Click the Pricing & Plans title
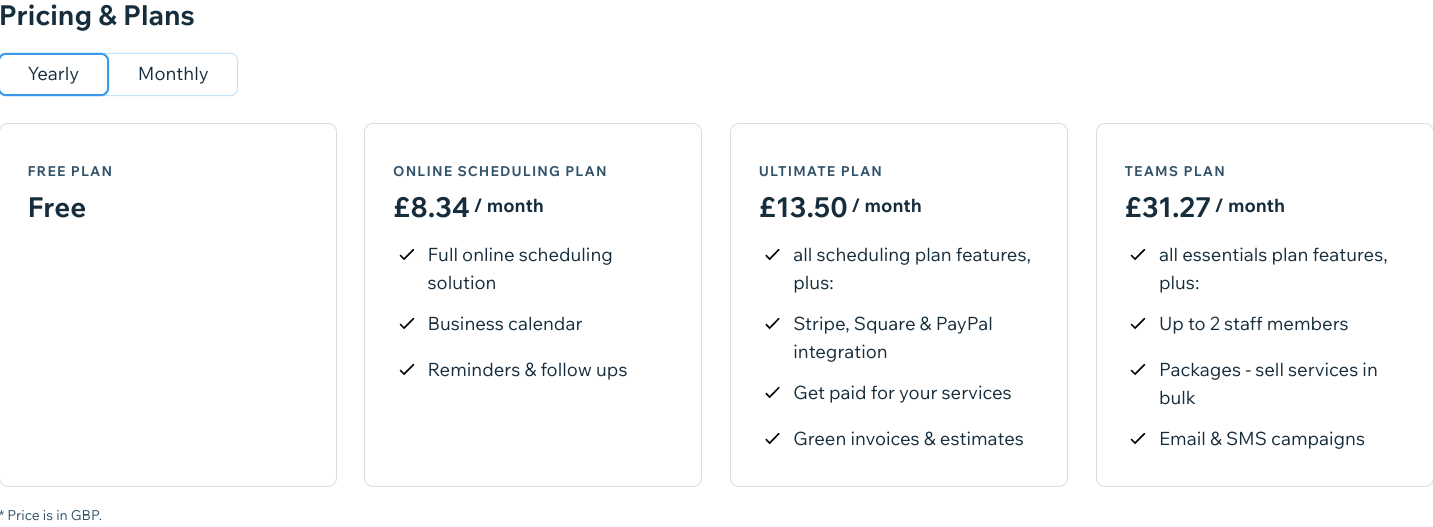This screenshot has width=1433, height=527. click(x=97, y=16)
